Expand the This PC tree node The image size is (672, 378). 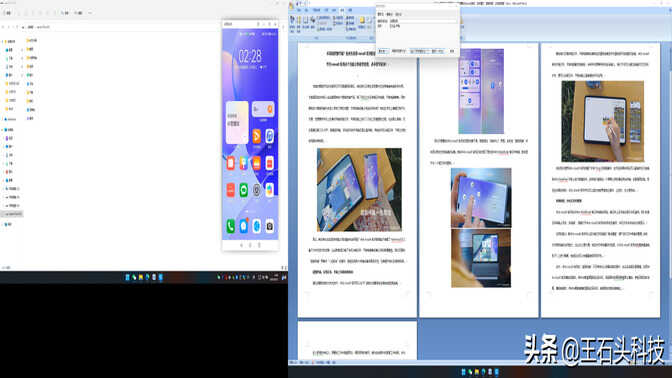[3, 129]
